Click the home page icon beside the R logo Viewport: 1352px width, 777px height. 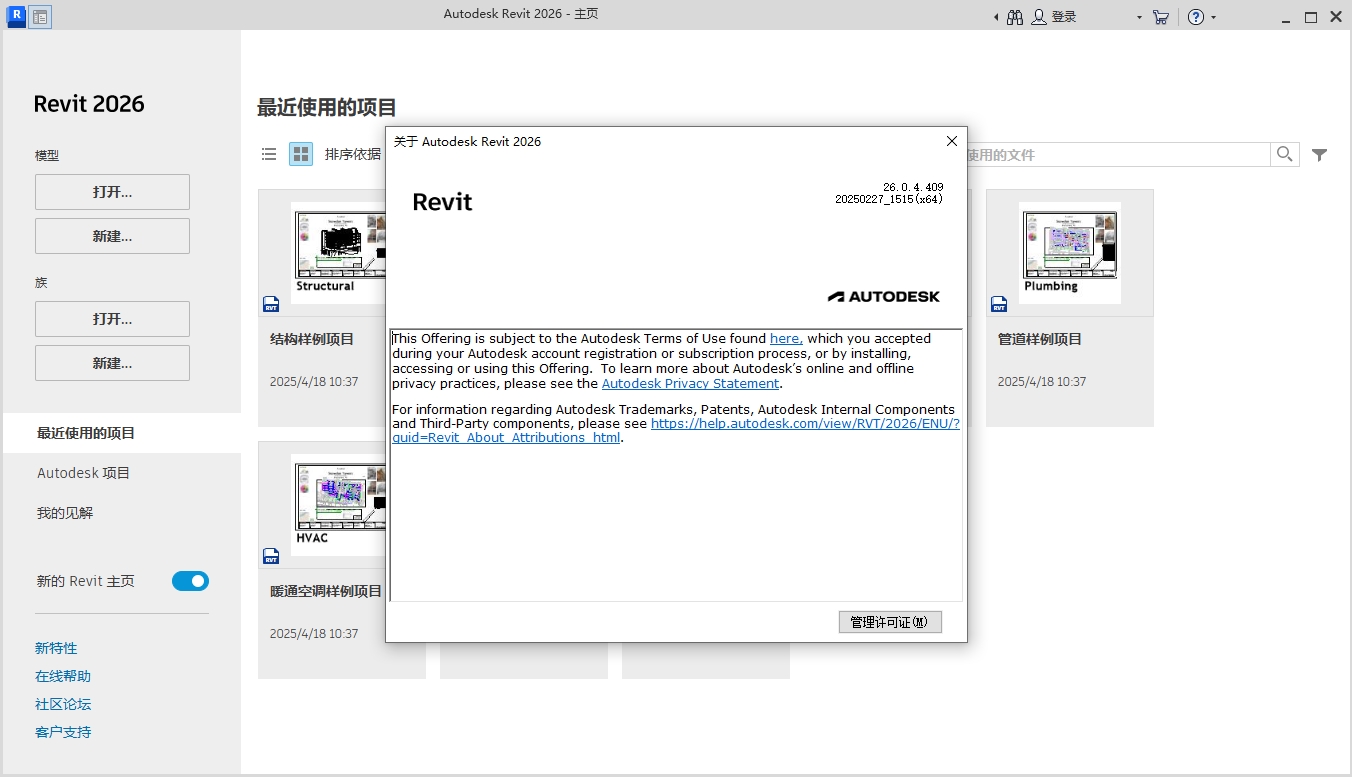40,16
